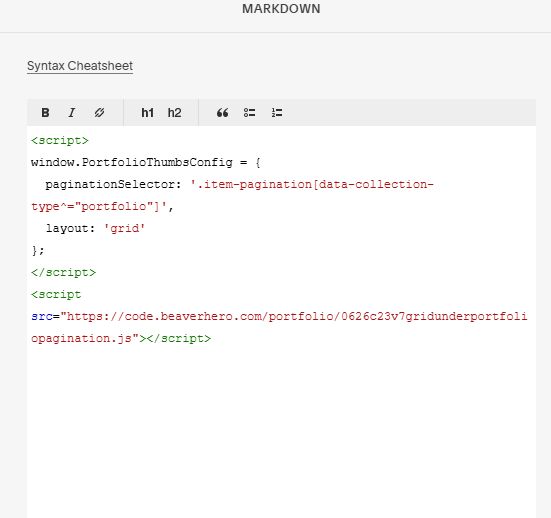The height and width of the screenshot is (518, 551).
Task: Apply bold formatting with the B icon
Action: (x=45, y=113)
